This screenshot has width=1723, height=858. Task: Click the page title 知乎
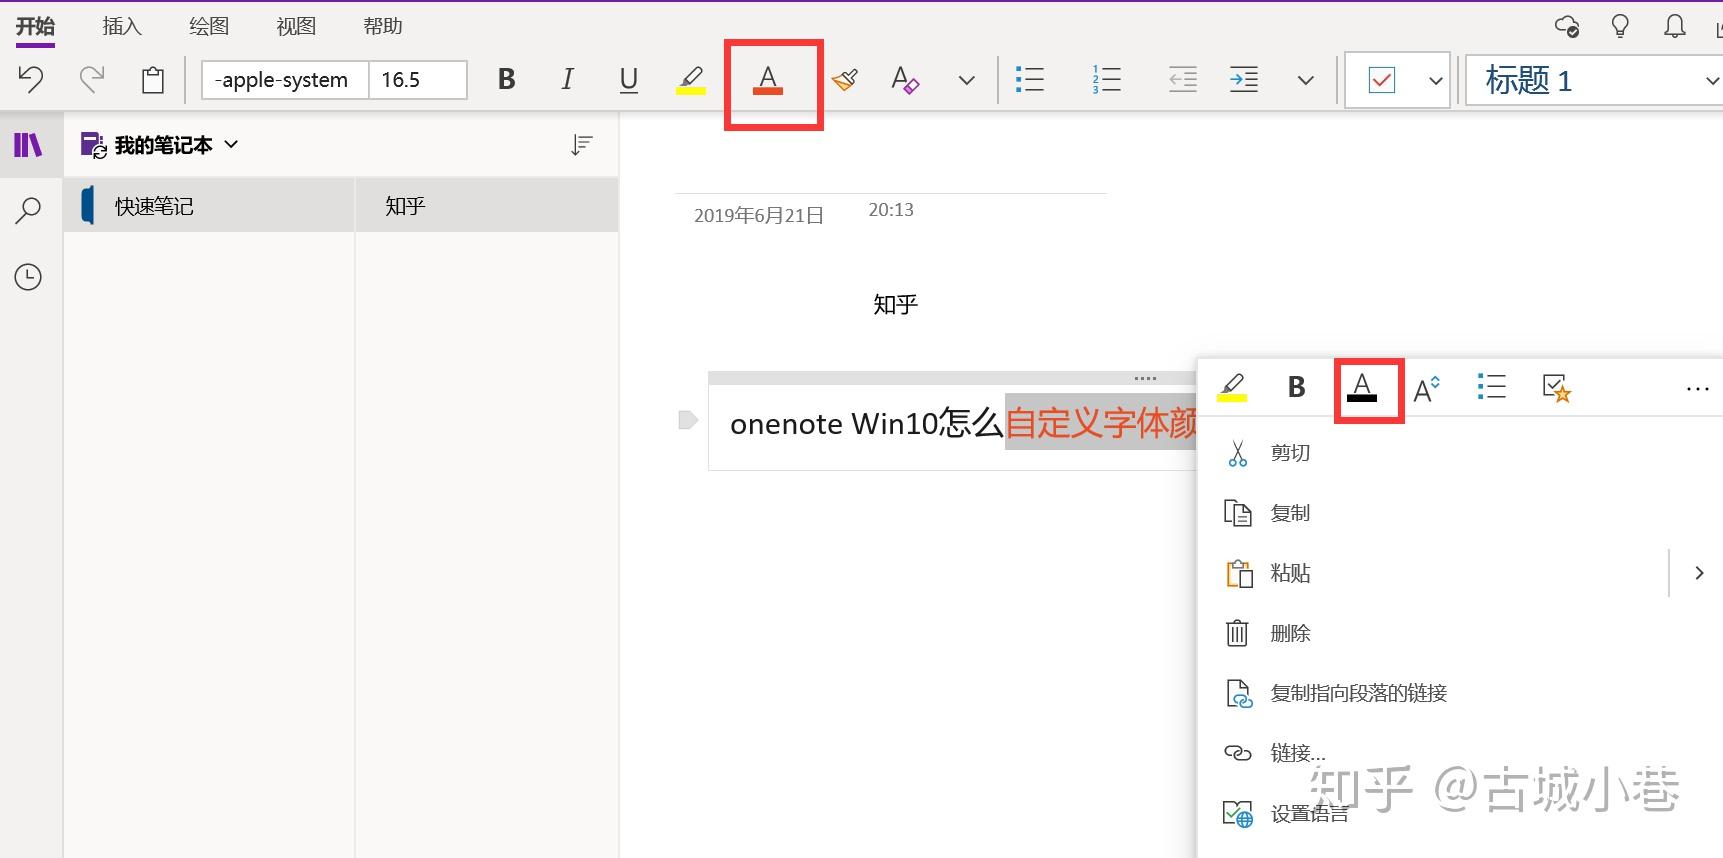pos(895,304)
